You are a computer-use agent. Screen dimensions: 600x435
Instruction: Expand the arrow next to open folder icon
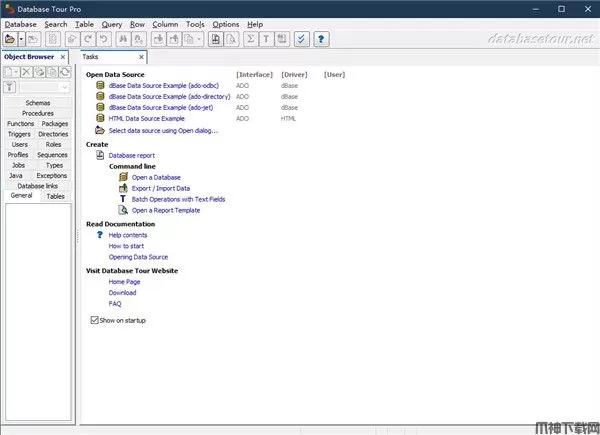21,39
